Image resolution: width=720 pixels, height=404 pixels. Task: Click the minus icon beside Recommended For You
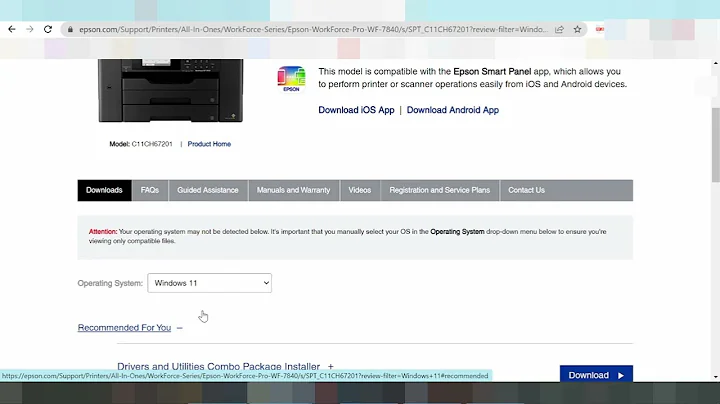pyautogui.click(x=180, y=328)
